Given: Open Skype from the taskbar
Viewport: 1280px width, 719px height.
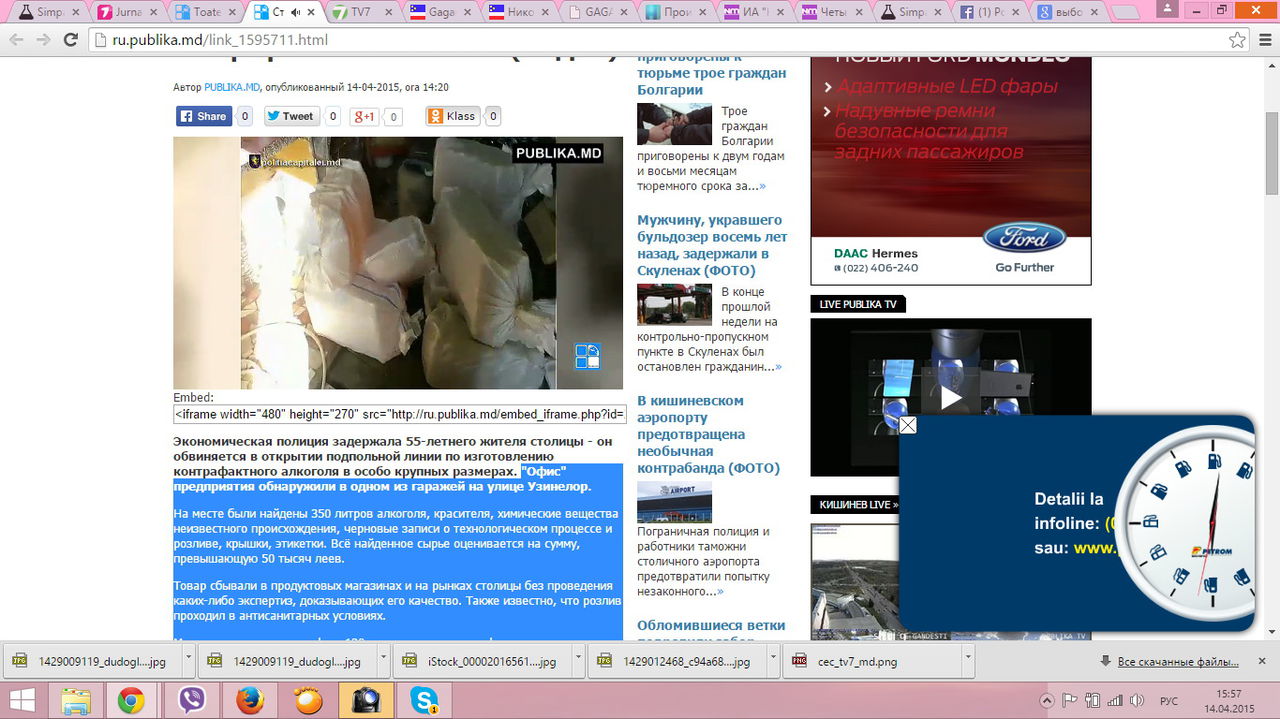Looking at the screenshot, I should [x=425, y=701].
